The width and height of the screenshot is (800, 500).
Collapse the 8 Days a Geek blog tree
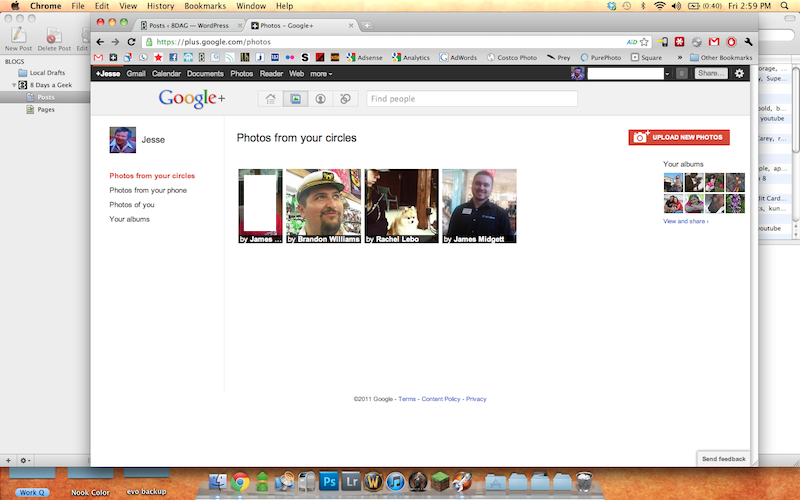(14, 85)
